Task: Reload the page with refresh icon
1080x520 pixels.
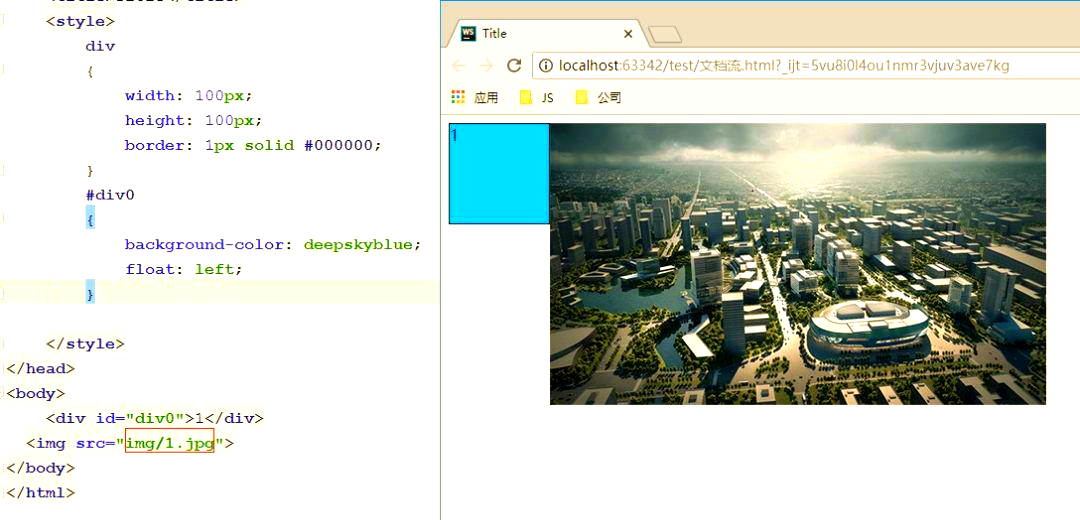Action: (x=514, y=65)
